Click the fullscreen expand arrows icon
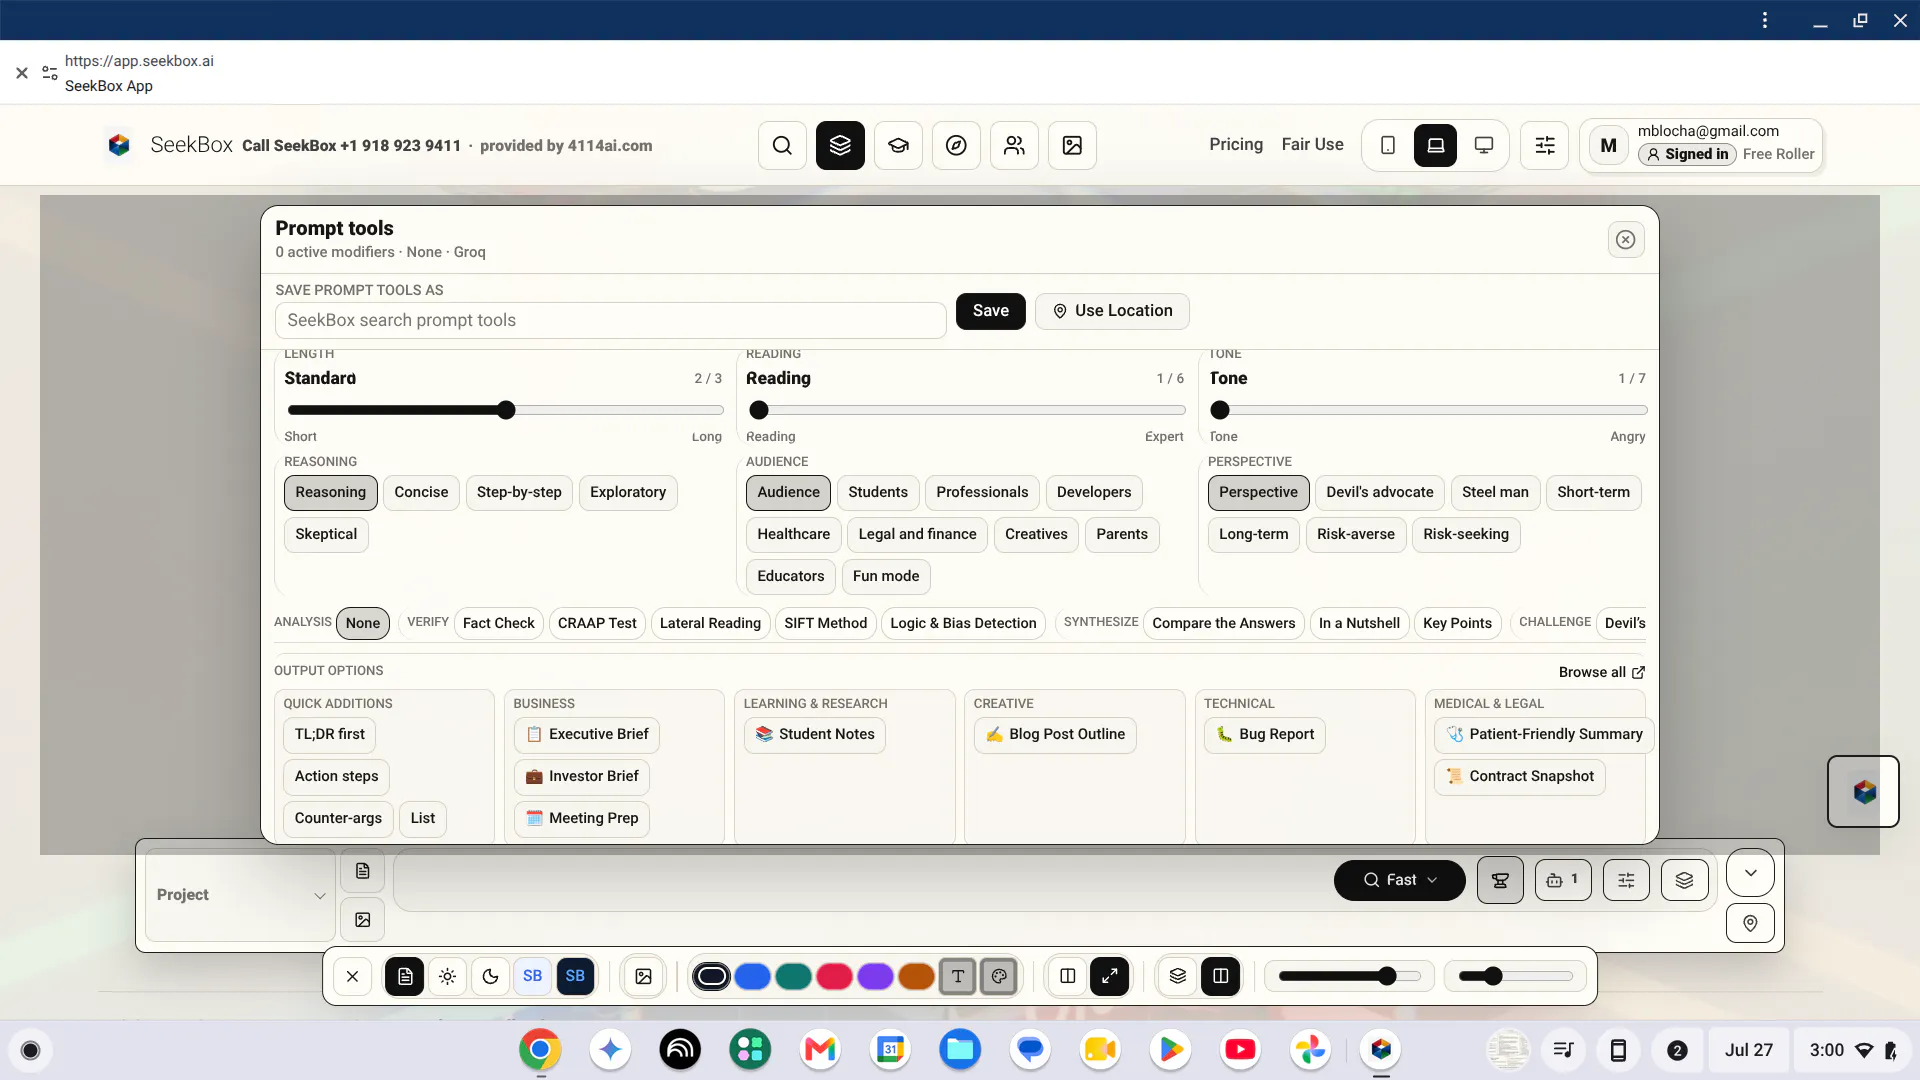The image size is (1920, 1080). coord(1110,976)
